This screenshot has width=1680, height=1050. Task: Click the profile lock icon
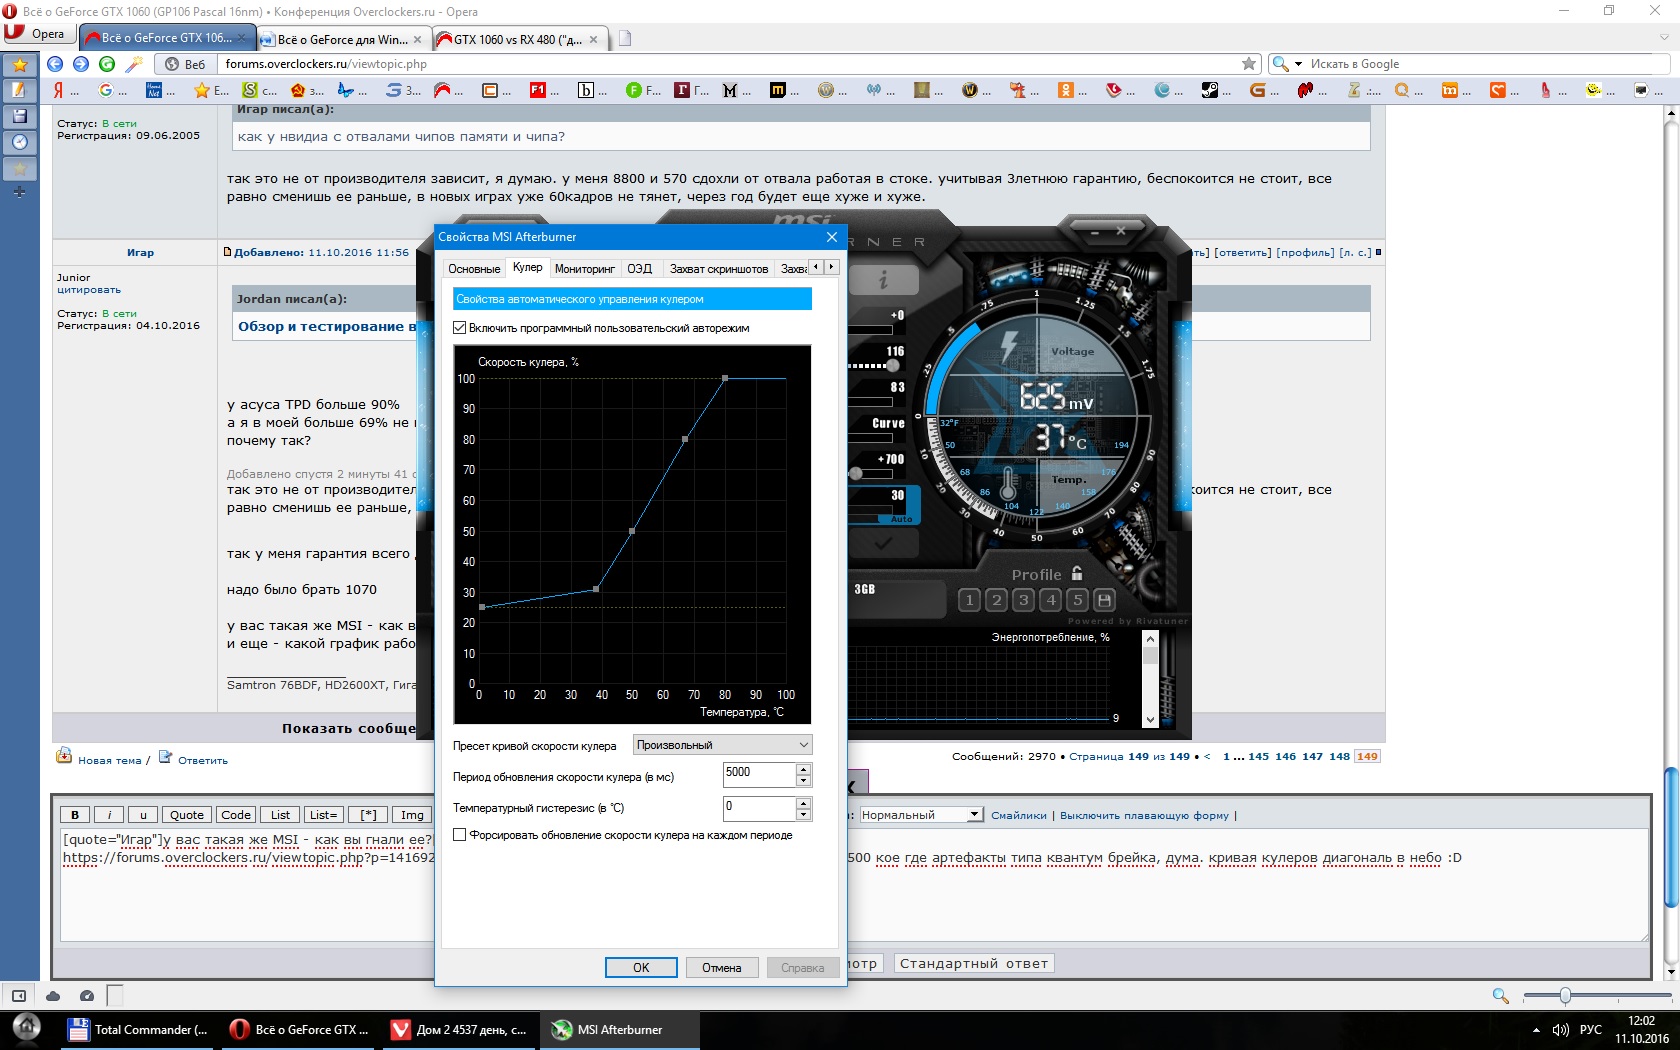(1077, 574)
